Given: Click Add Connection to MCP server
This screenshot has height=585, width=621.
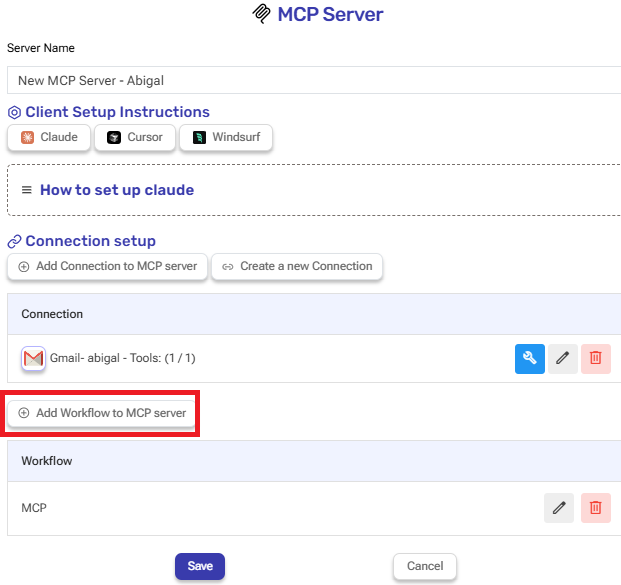Looking at the screenshot, I should [108, 267].
